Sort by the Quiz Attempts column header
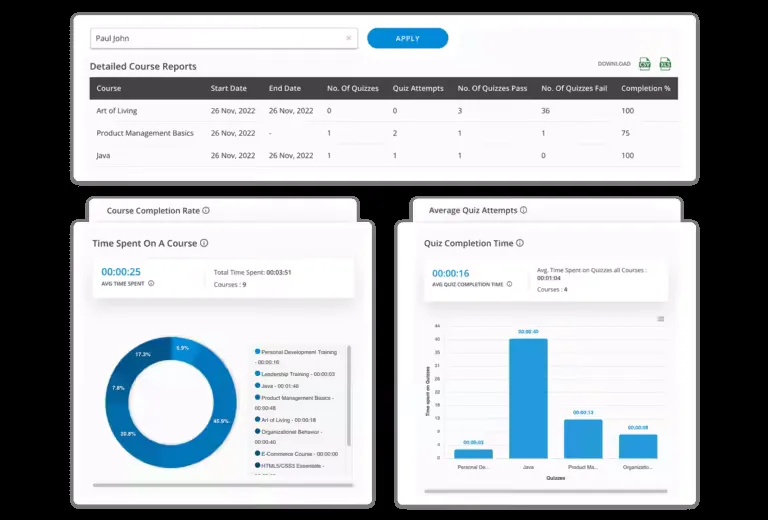Image resolution: width=768 pixels, height=520 pixels. pos(418,89)
